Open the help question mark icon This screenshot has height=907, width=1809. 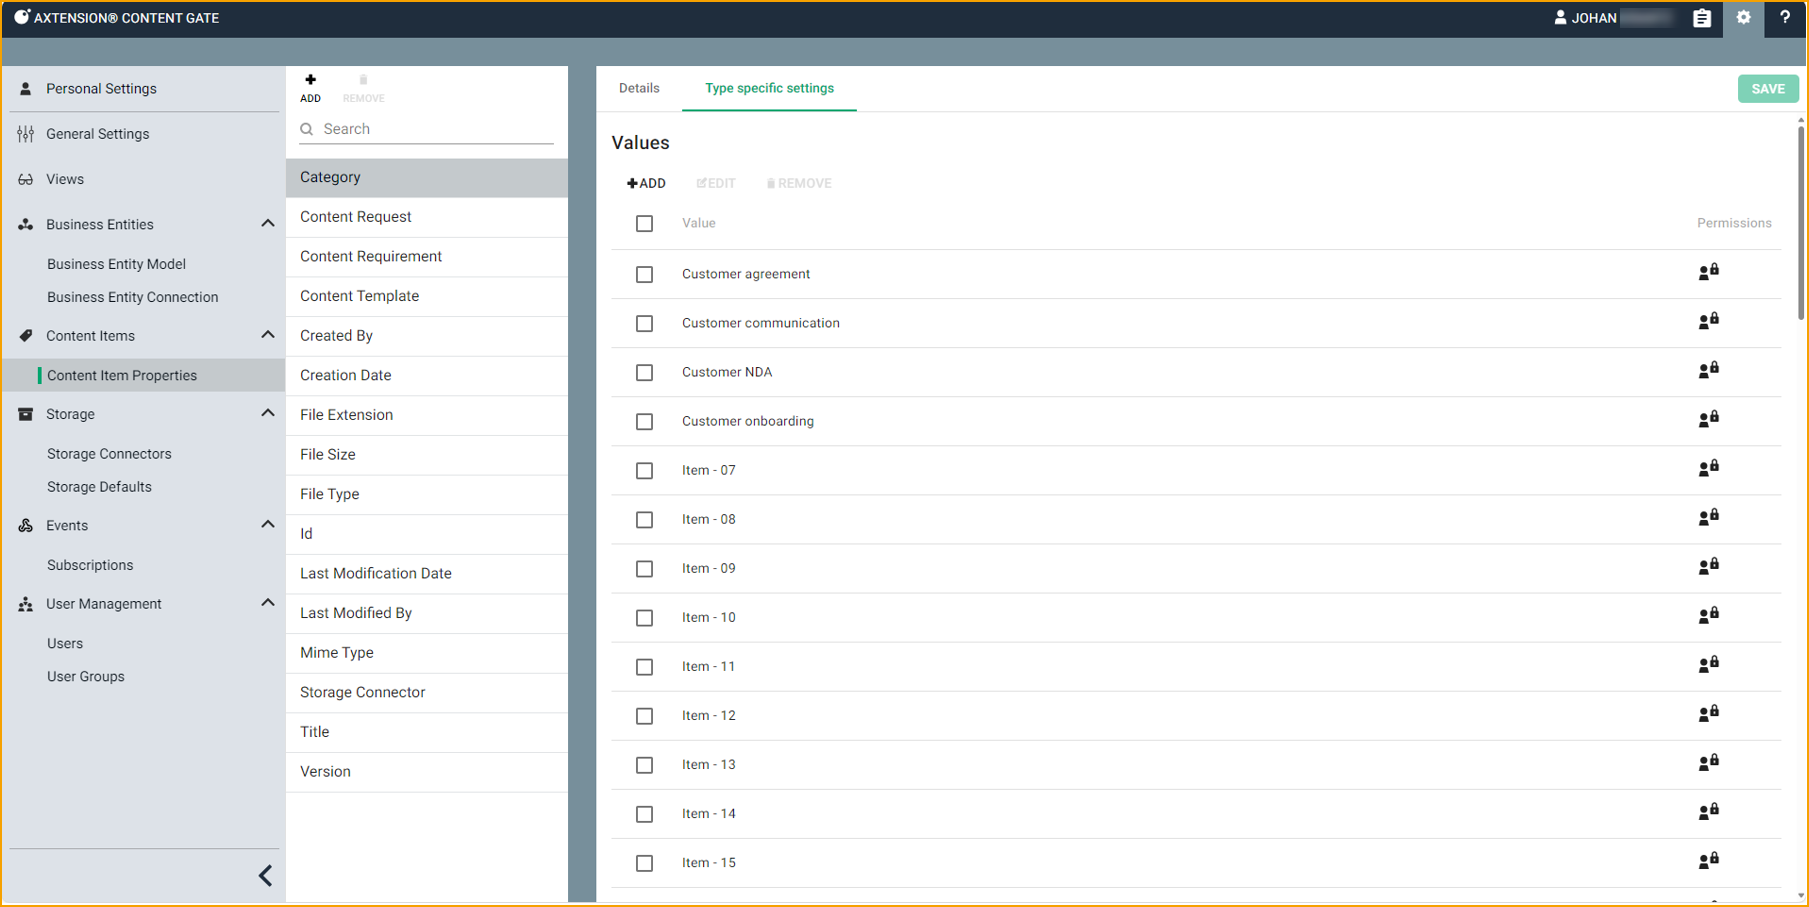1784,18
